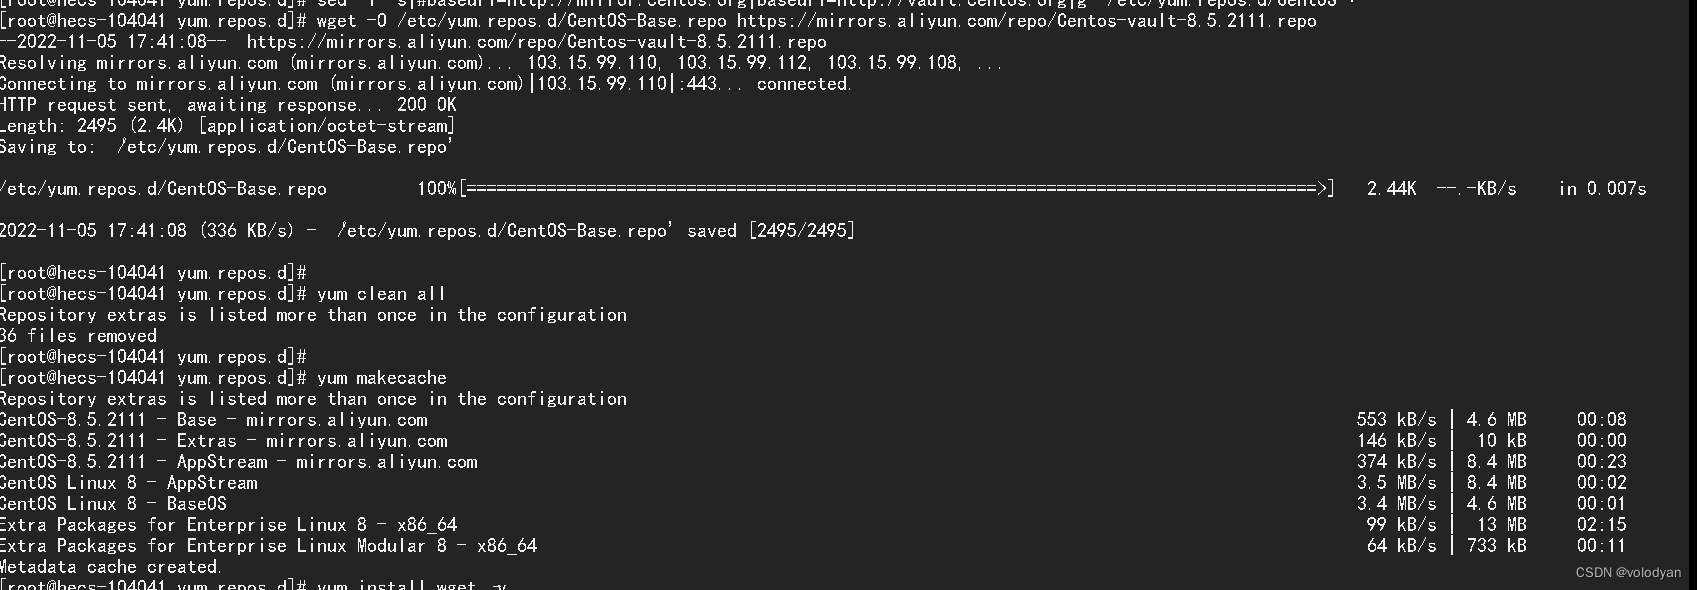Viewport: 1697px width, 590px height.
Task: Click the 'yum install wget -y' command
Action: (x=413, y=585)
